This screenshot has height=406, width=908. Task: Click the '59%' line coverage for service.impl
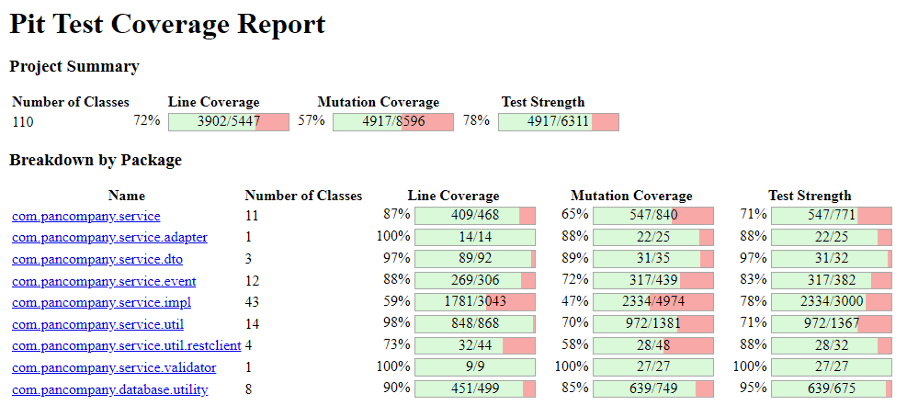(x=397, y=301)
